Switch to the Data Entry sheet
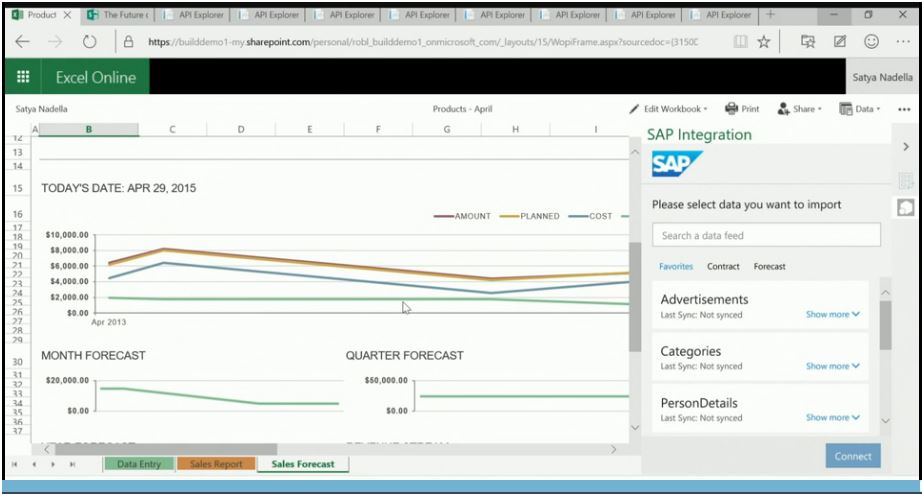922x494 pixels. pyautogui.click(x=139, y=464)
